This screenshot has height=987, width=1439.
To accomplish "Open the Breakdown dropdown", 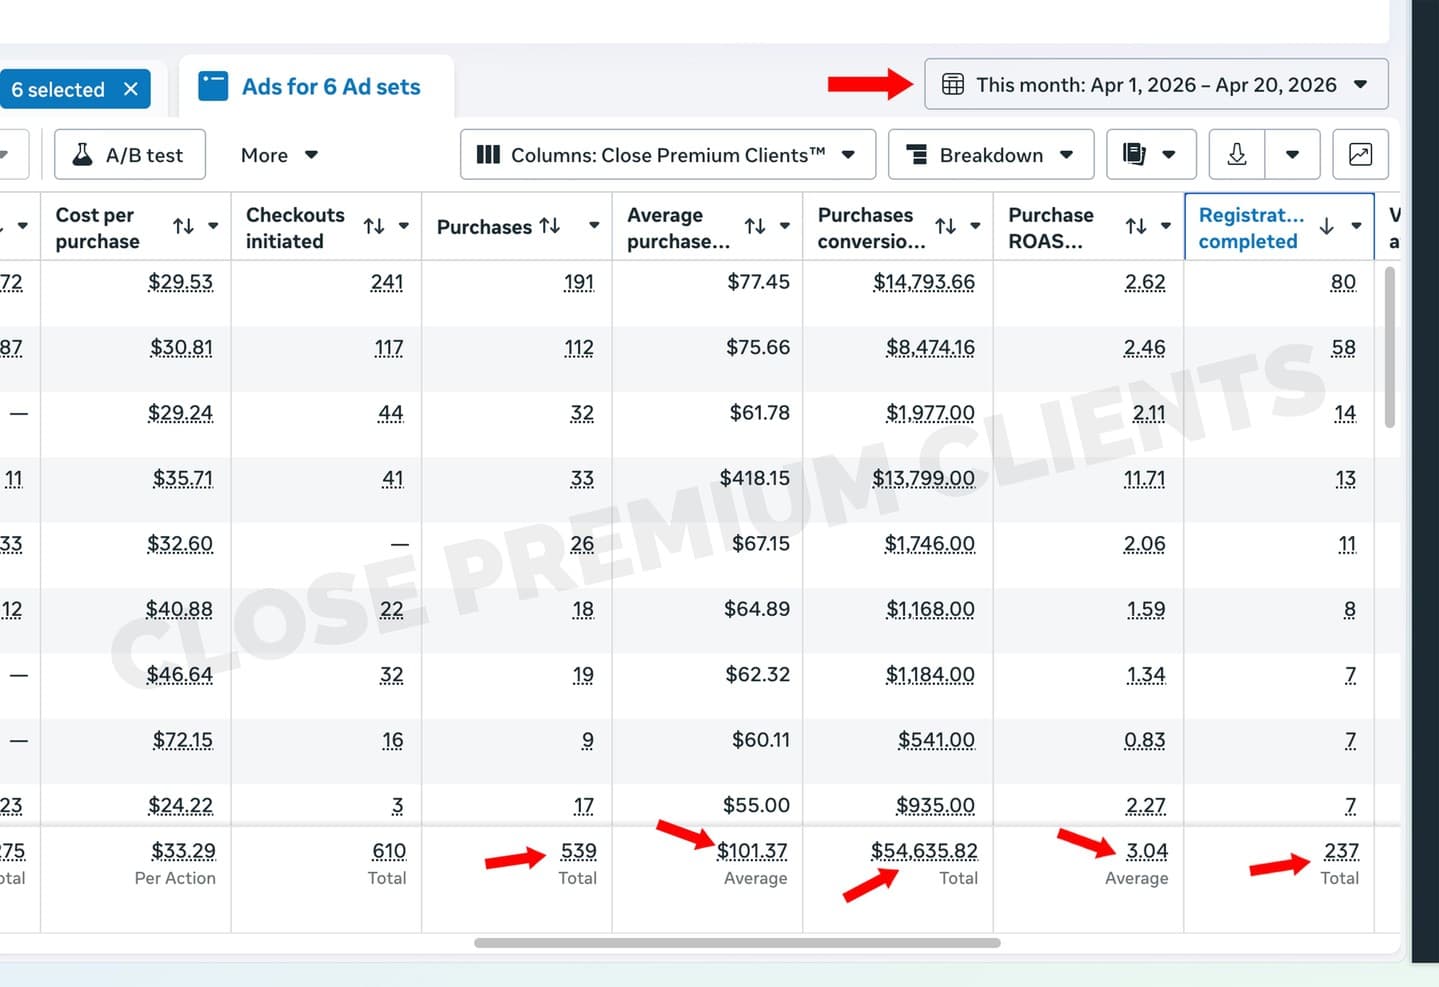I will tap(990, 155).
